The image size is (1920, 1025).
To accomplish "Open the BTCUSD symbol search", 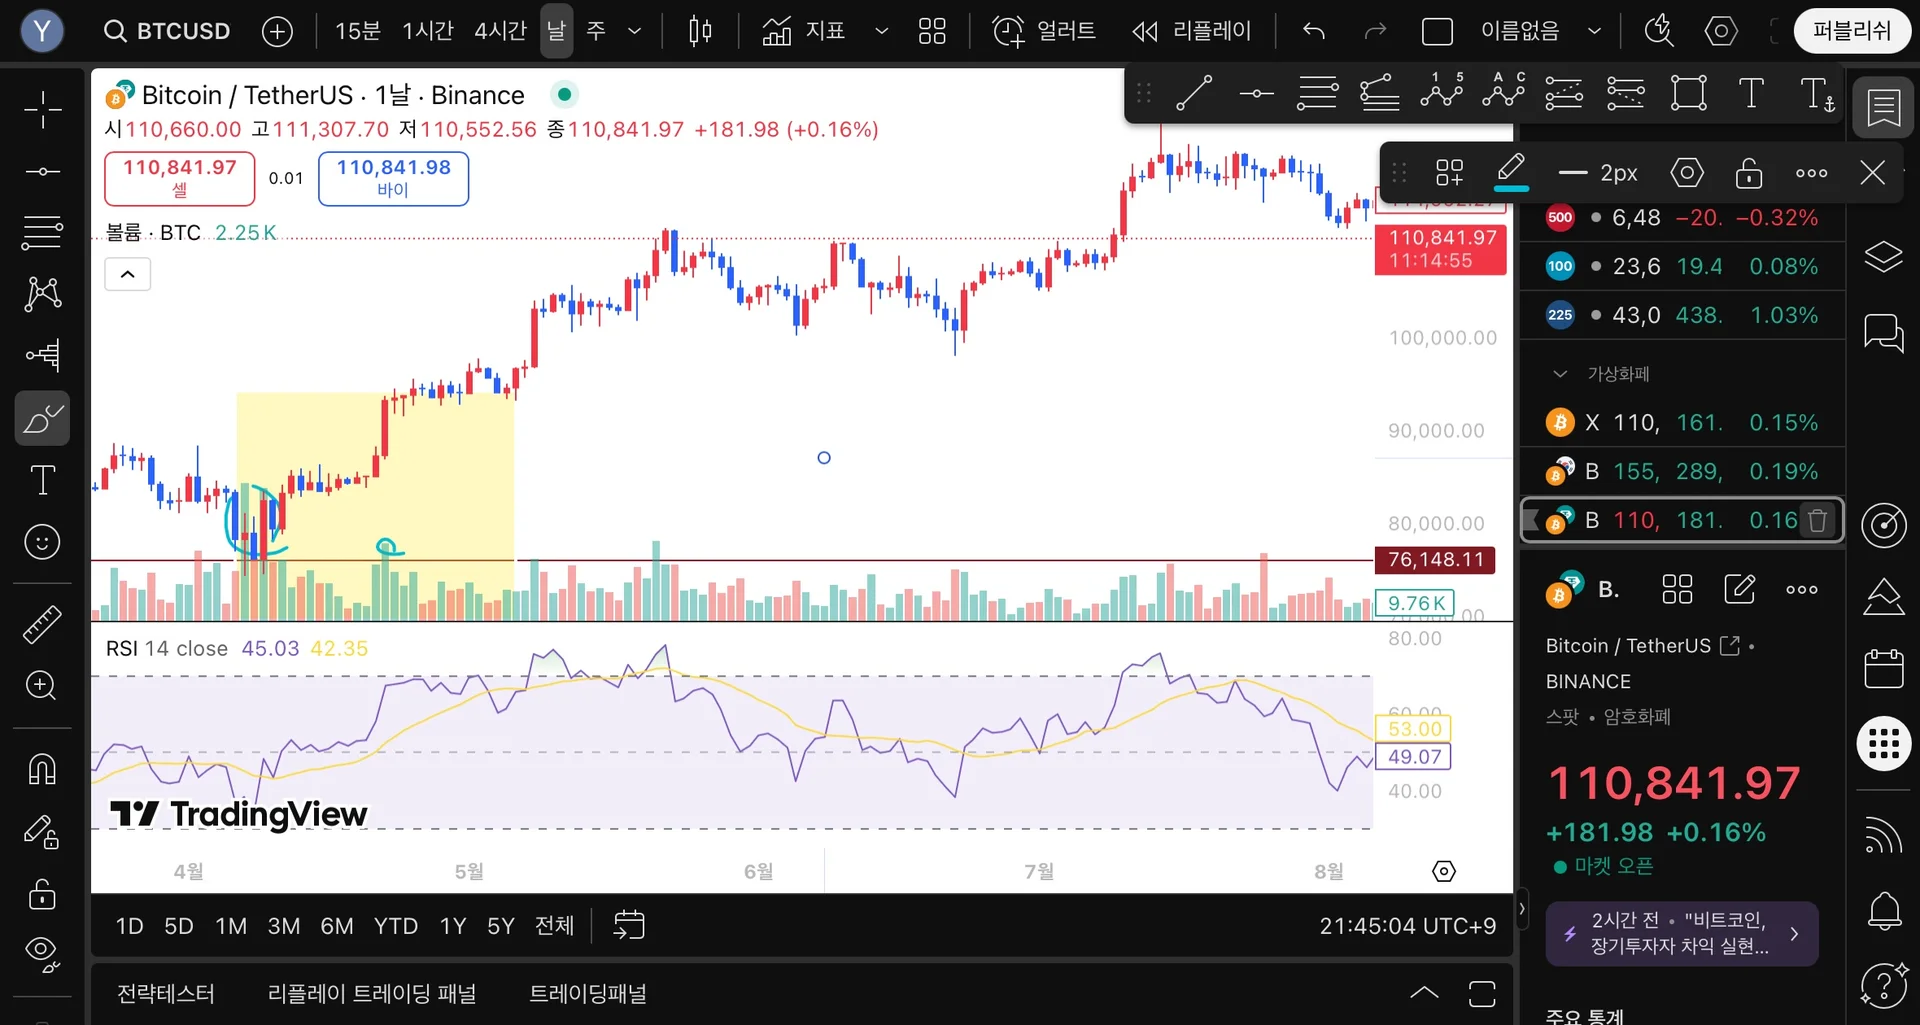I will pos(167,31).
